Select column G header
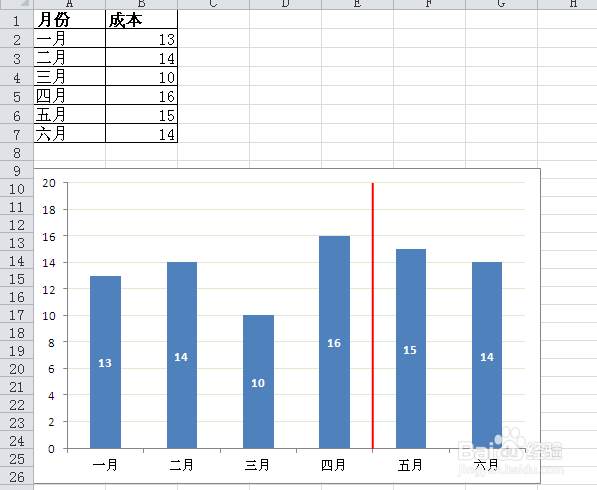Screen dimensions: 597x490 (501, 4)
